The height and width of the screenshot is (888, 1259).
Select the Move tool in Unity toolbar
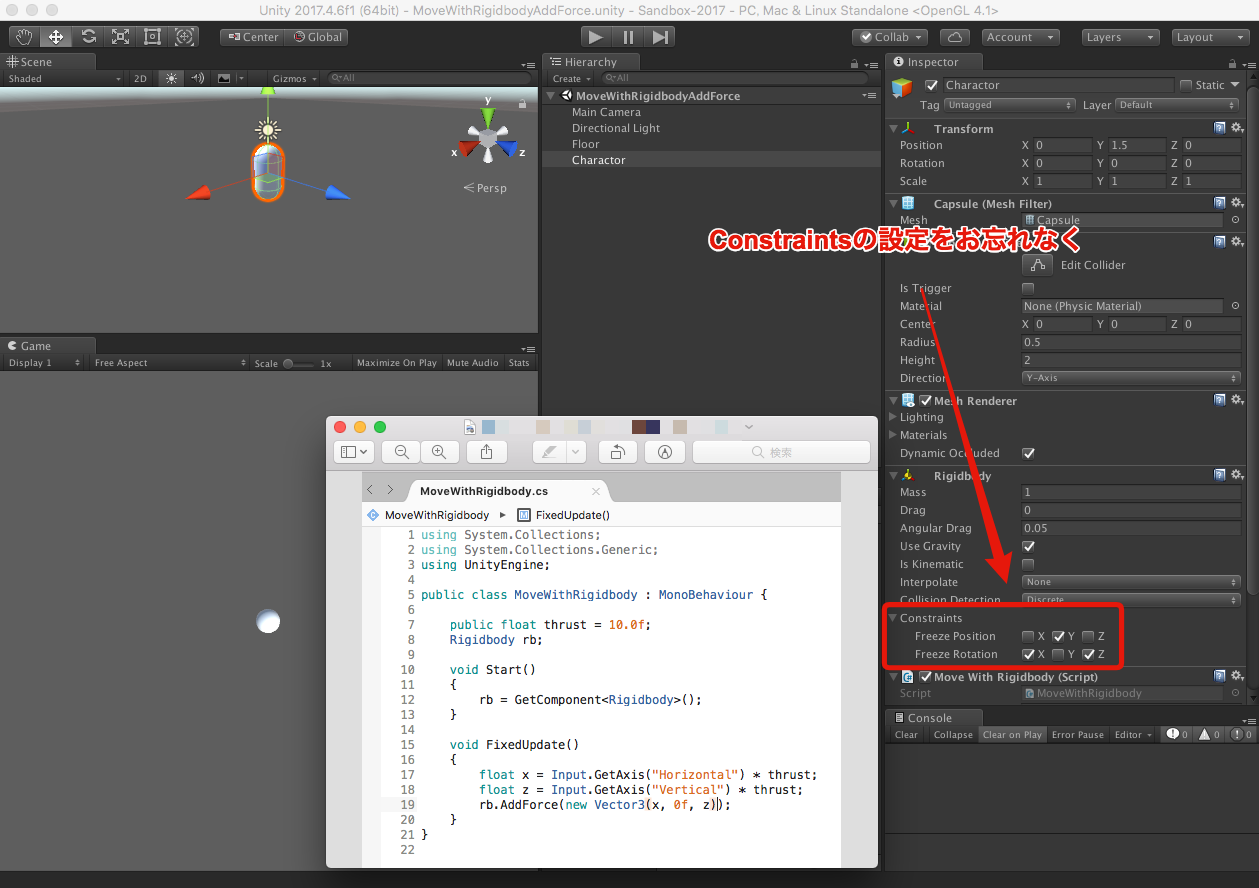(x=56, y=37)
